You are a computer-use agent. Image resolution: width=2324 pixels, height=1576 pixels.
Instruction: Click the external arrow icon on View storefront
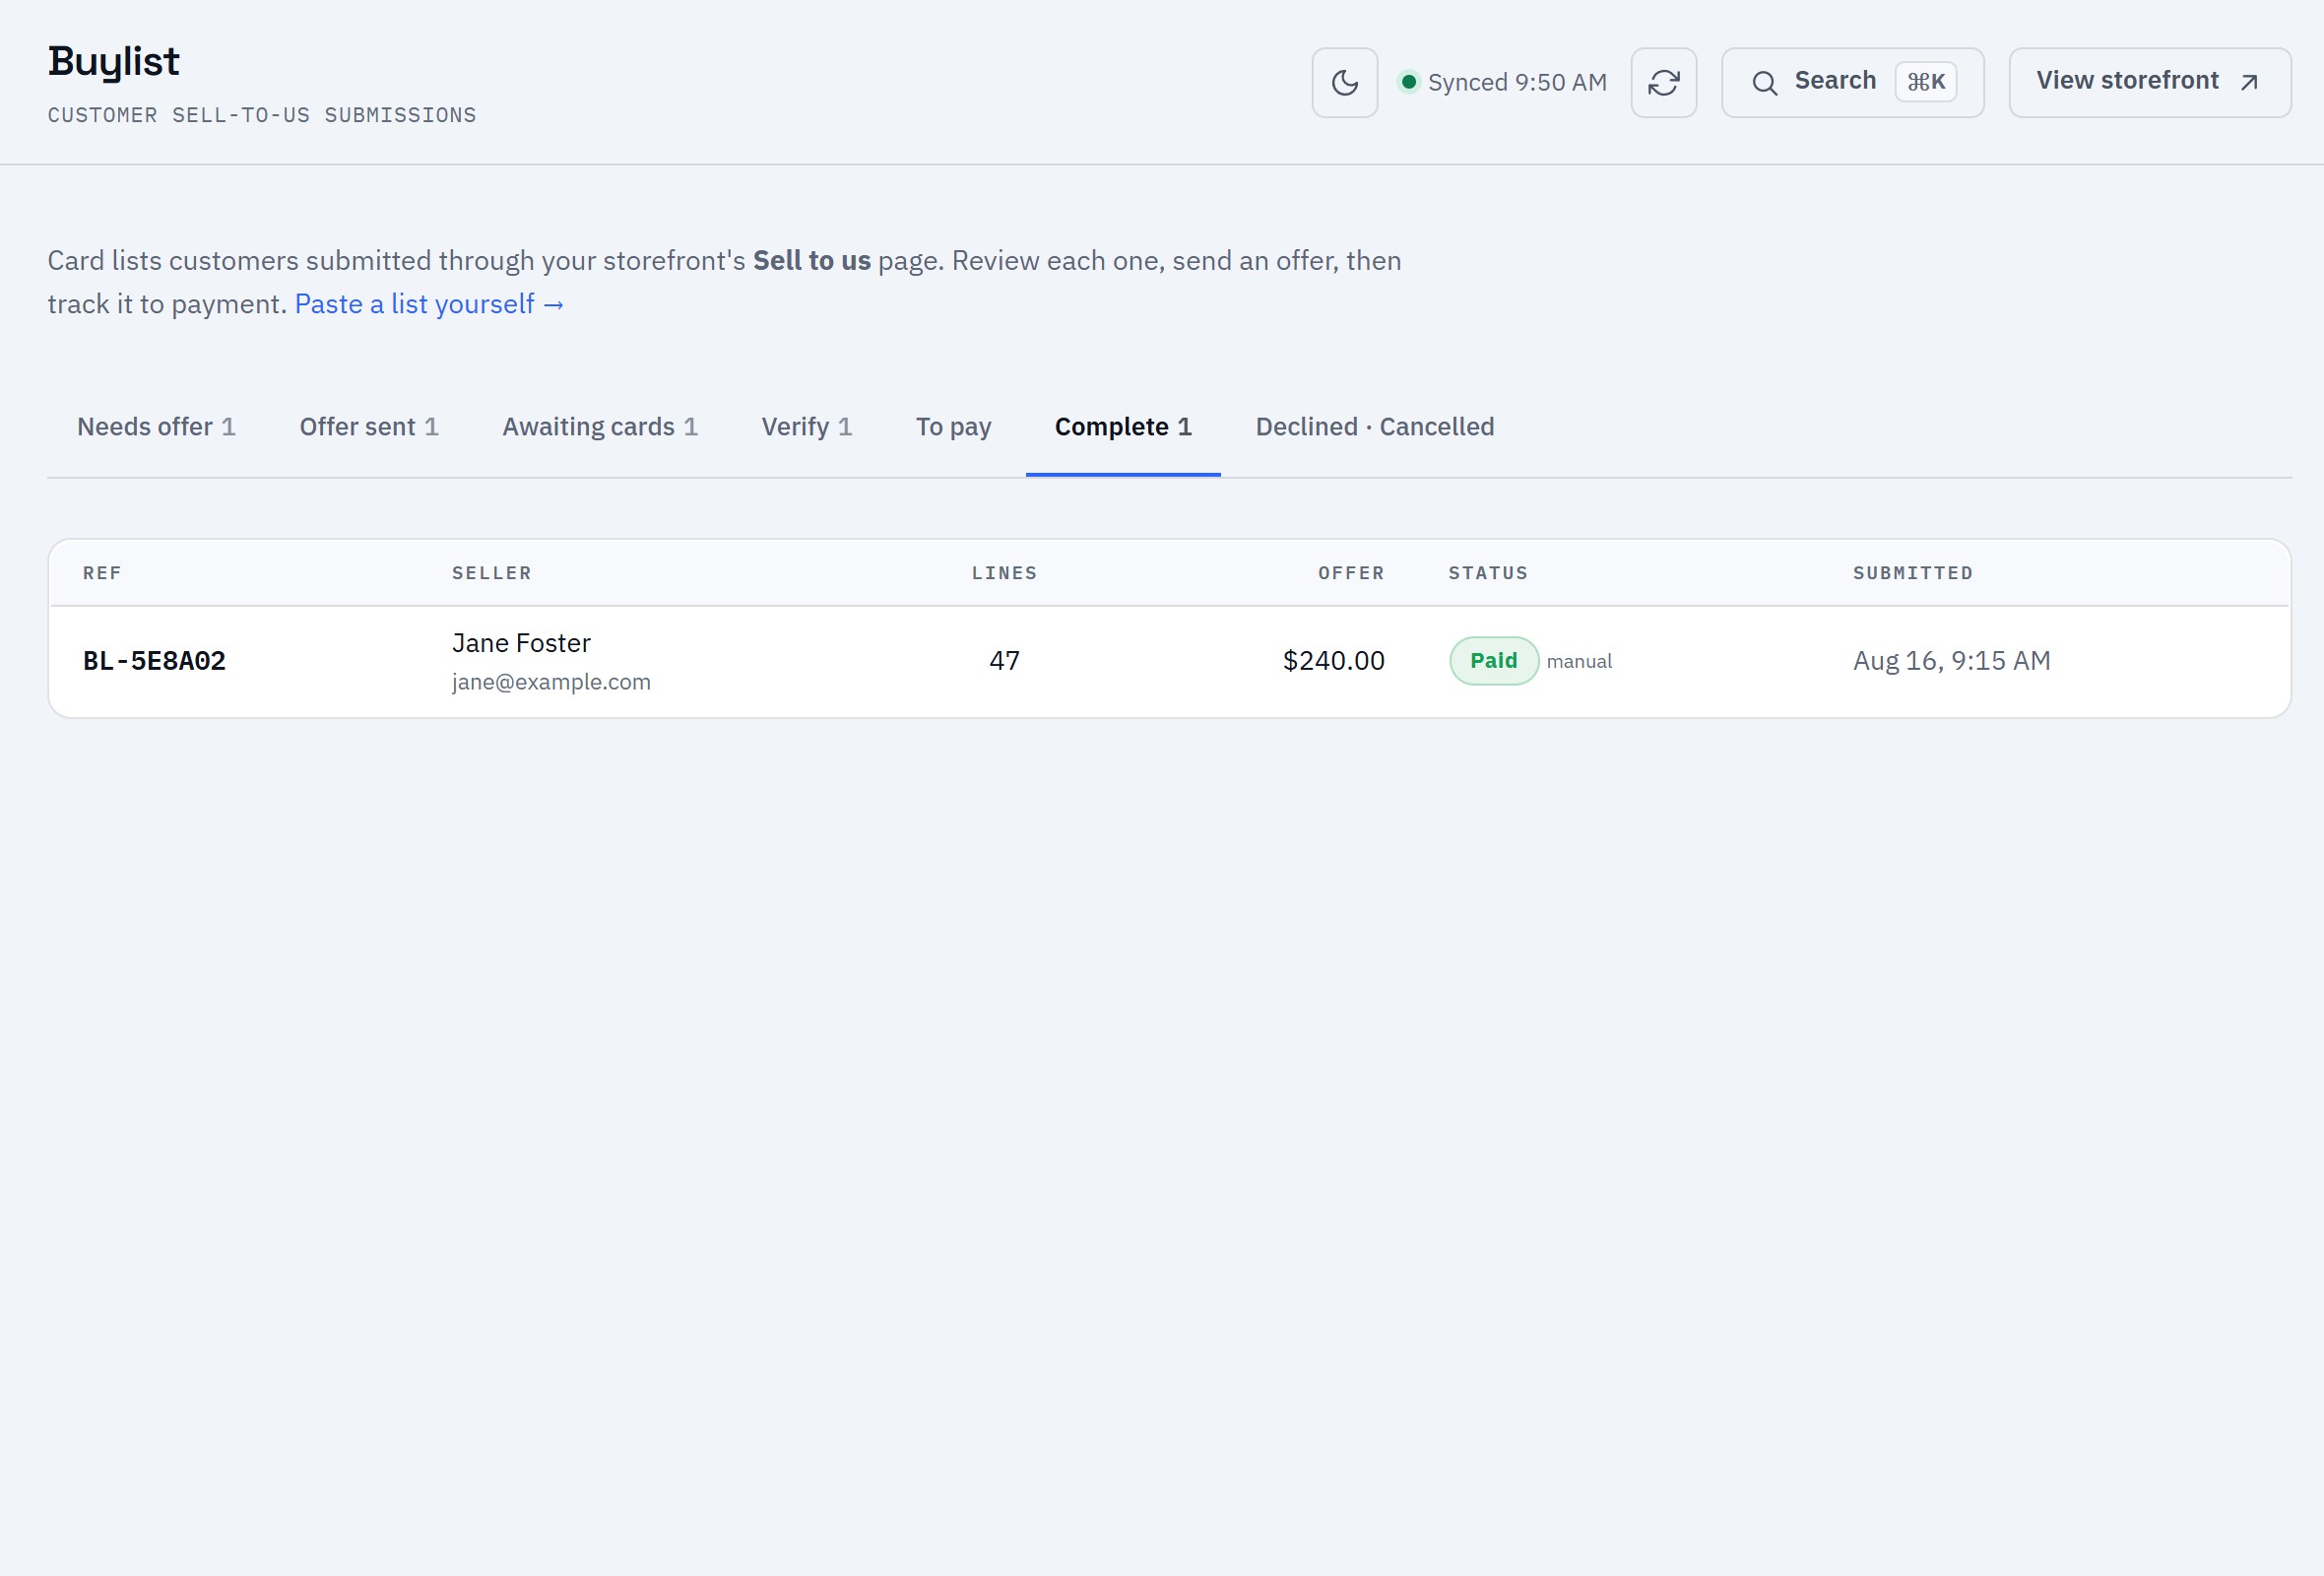pos(2249,82)
